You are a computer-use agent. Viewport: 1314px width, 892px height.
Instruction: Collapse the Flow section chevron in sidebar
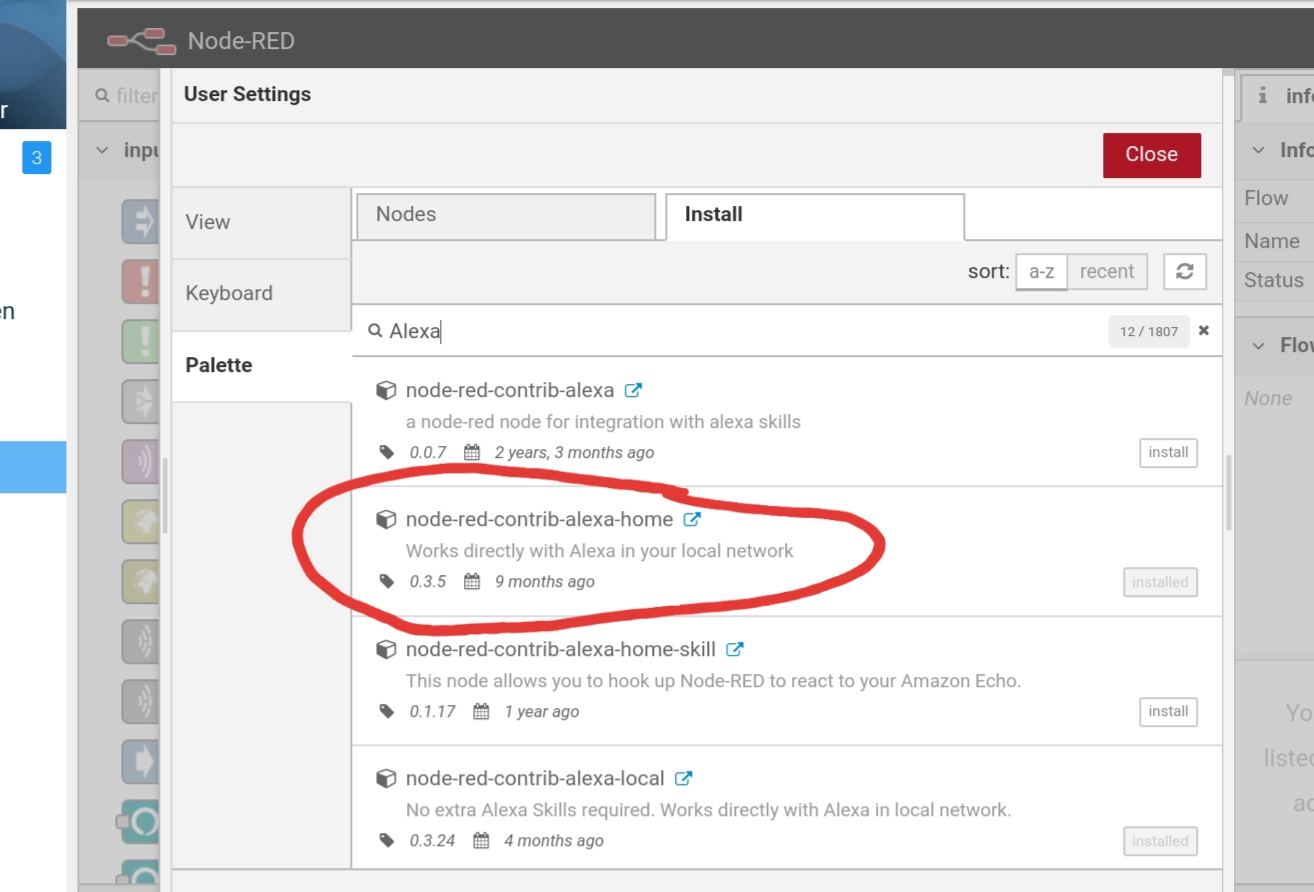[x=1258, y=345]
